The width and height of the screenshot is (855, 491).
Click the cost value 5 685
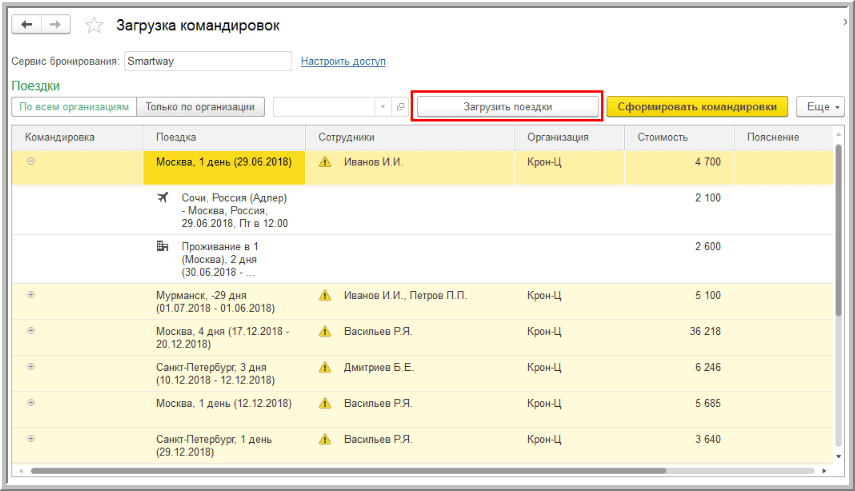tap(708, 404)
